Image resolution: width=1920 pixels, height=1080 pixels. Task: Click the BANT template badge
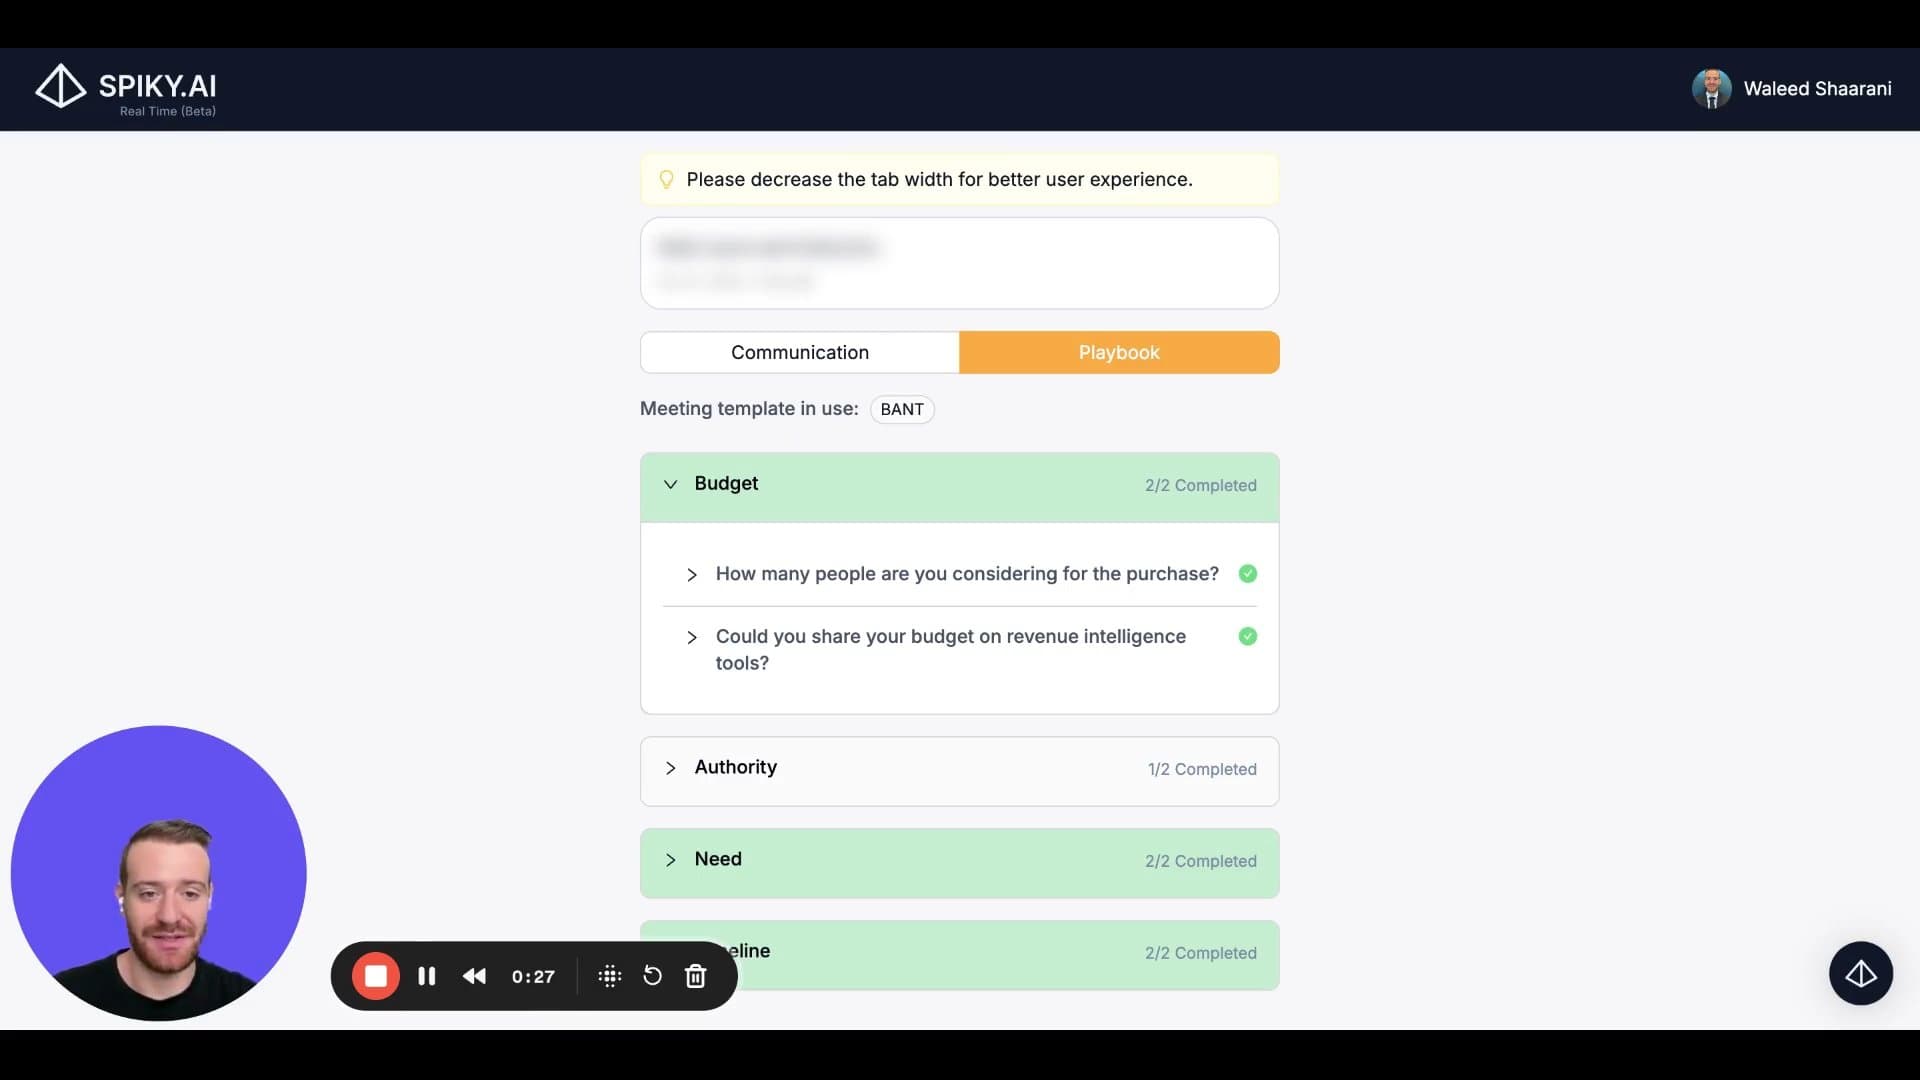[x=902, y=409]
